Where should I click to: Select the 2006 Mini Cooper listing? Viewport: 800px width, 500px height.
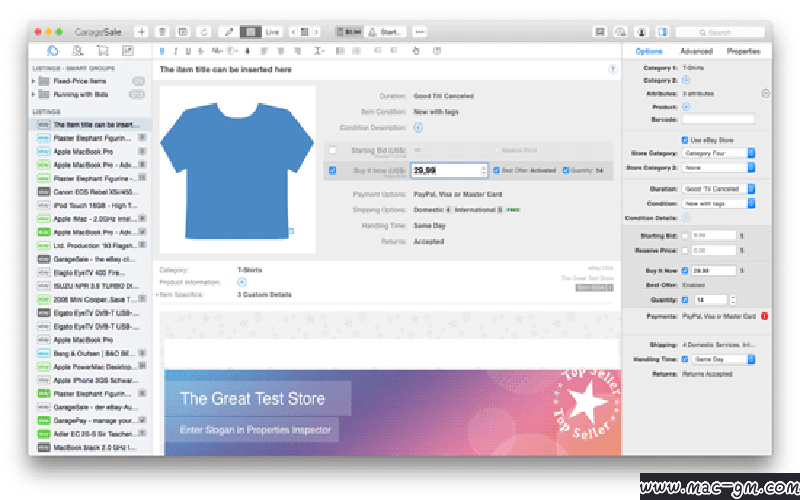pos(92,299)
